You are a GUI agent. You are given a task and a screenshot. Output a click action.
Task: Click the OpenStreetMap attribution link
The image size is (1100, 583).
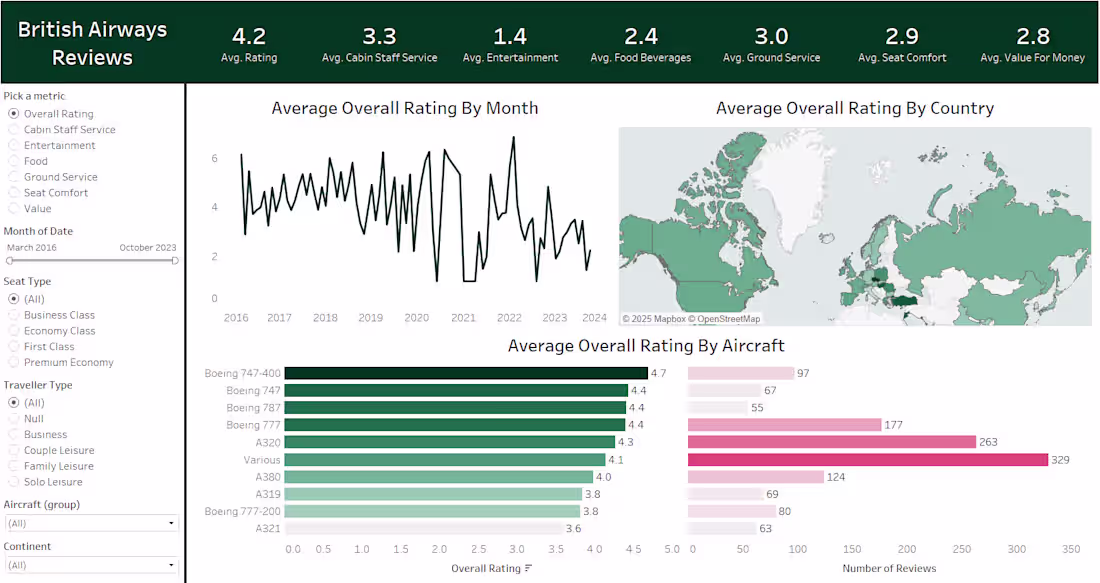tap(725, 319)
